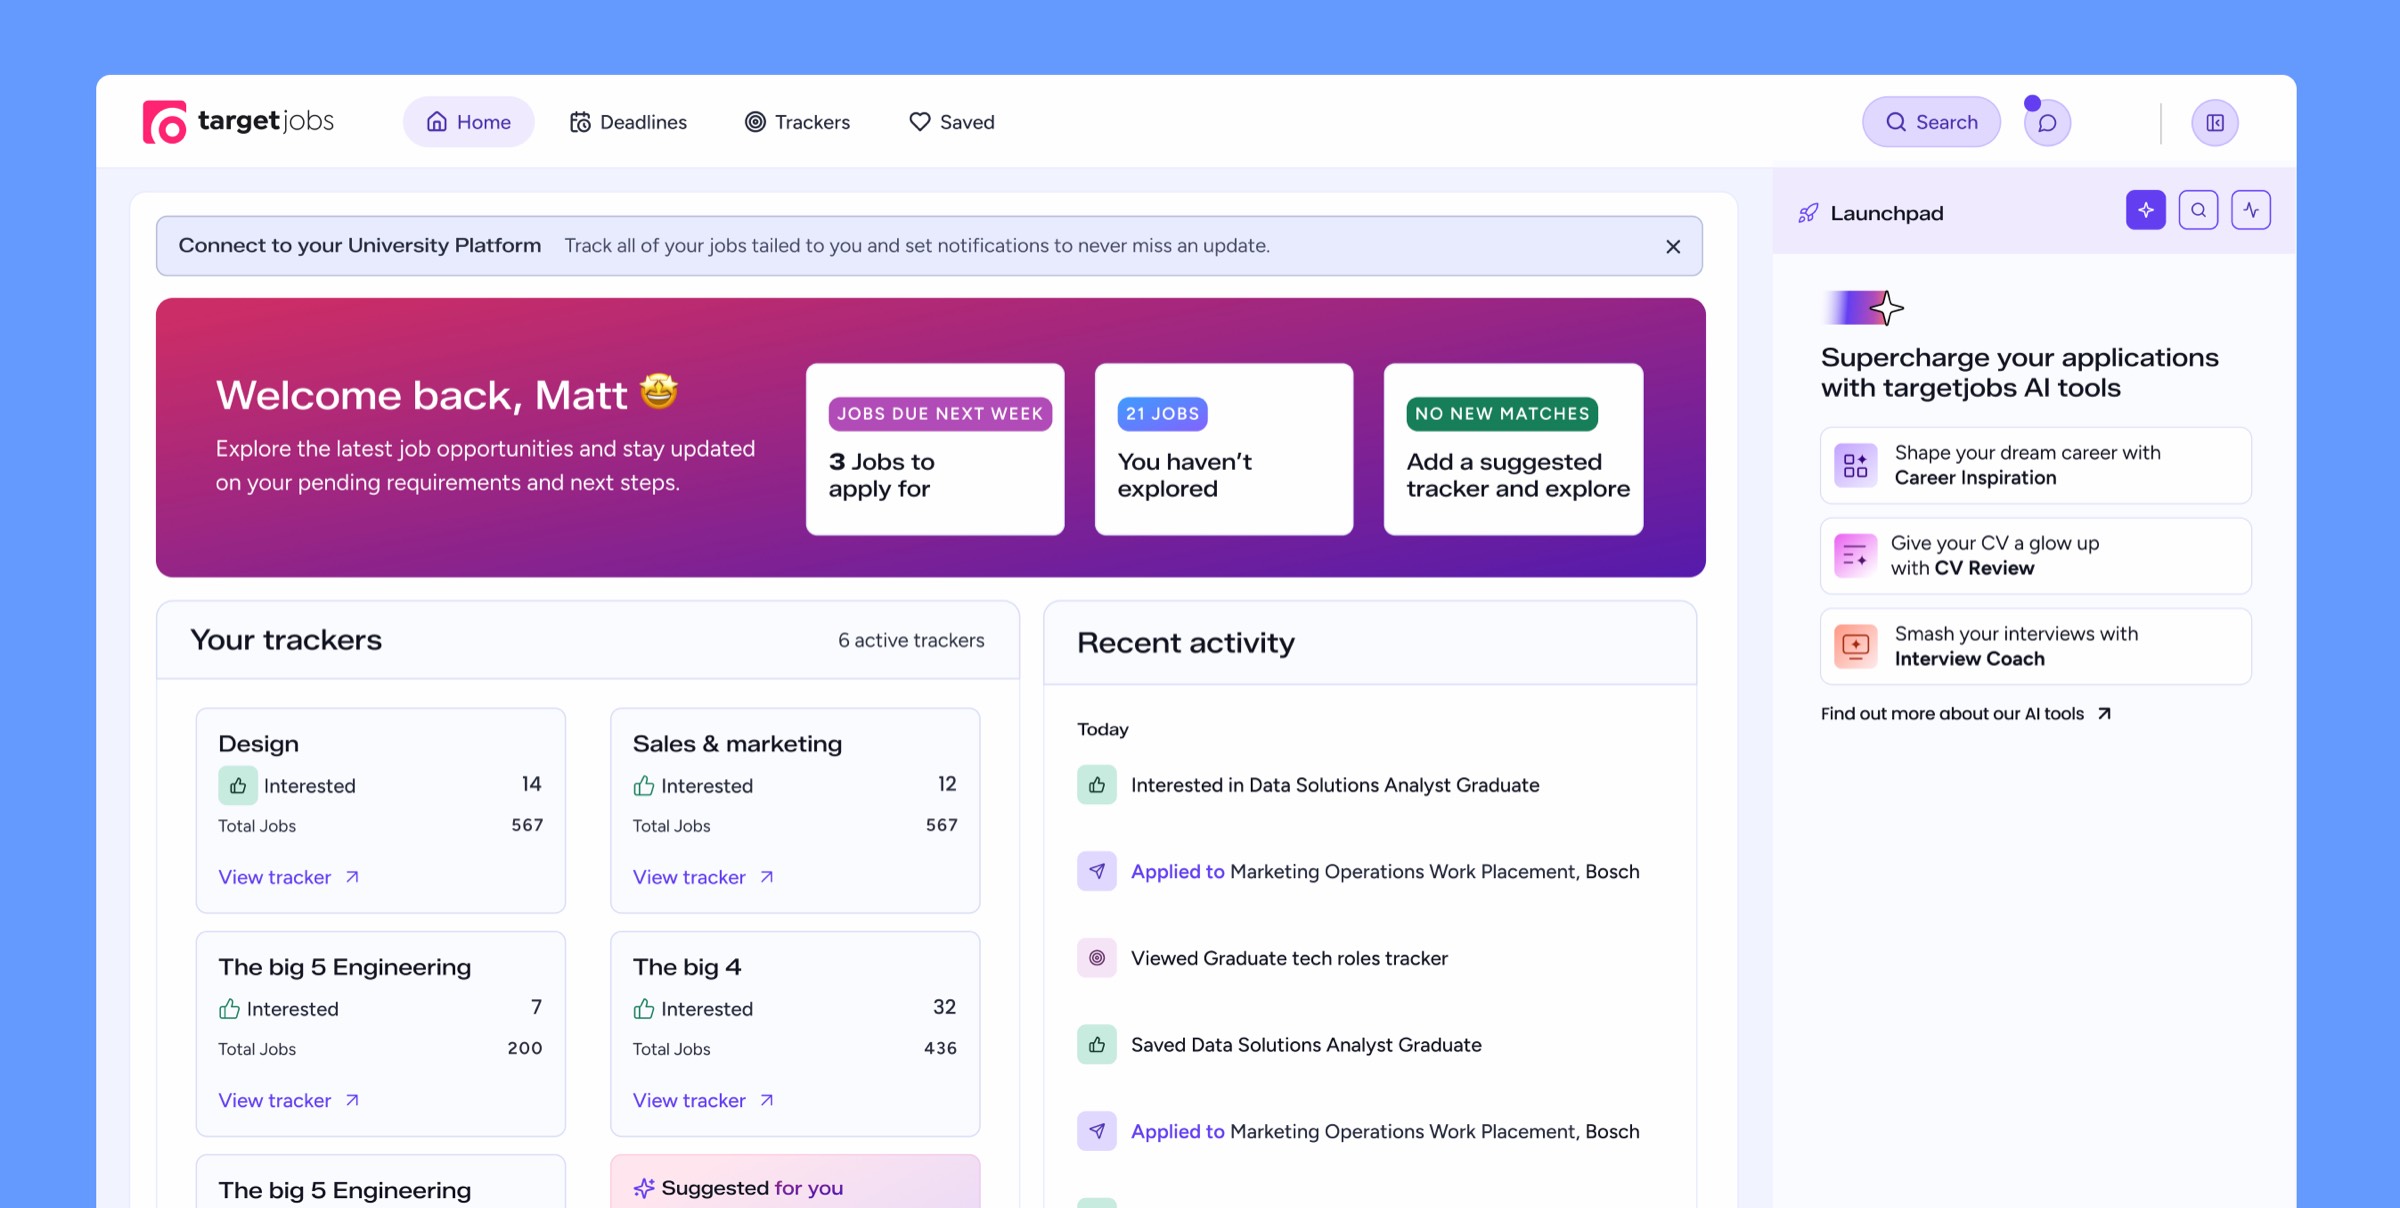Click the Trackers target icon

pyautogui.click(x=755, y=122)
